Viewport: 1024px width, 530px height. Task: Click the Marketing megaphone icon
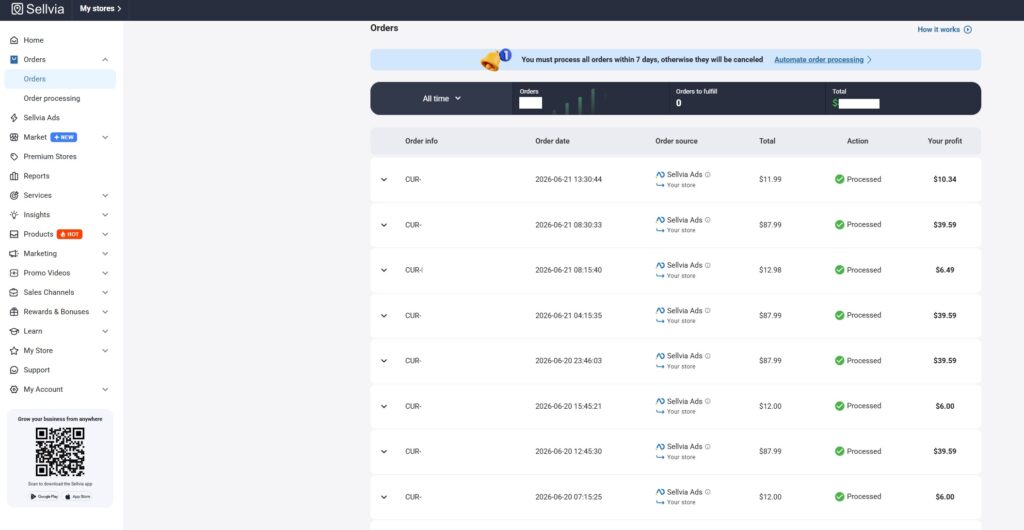click(14, 253)
